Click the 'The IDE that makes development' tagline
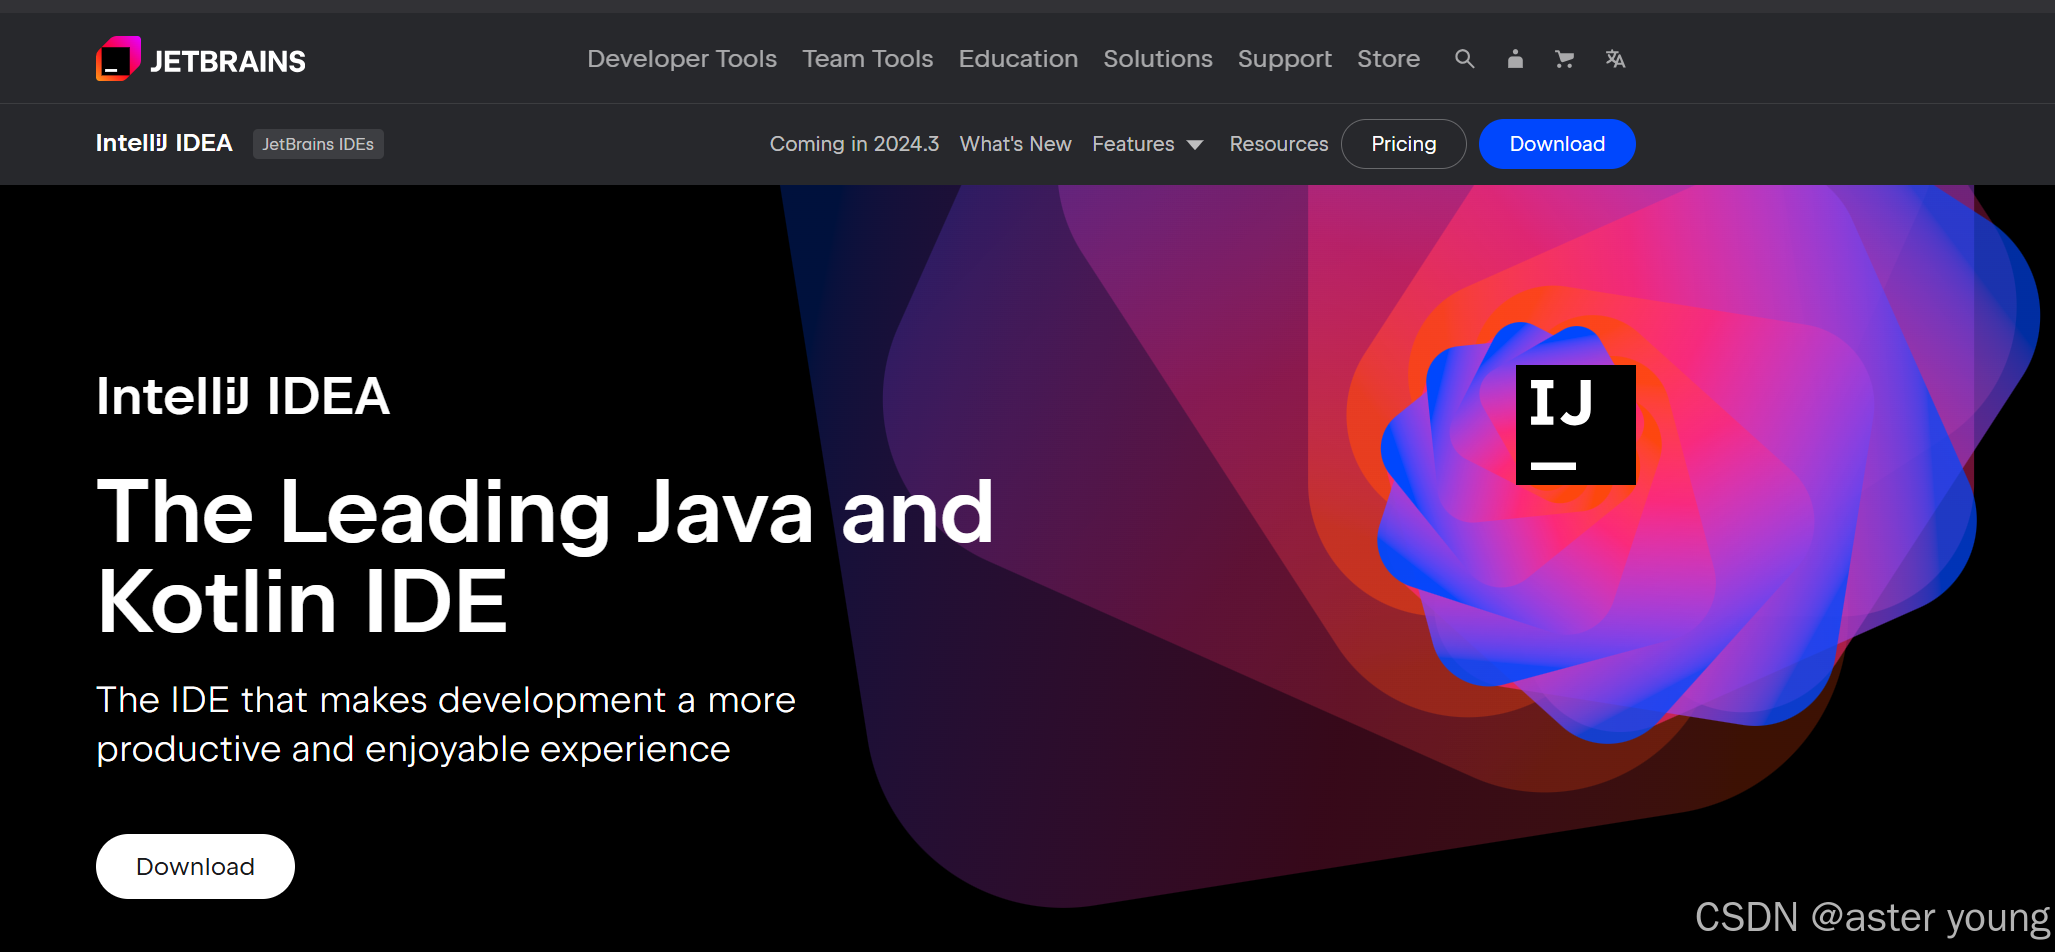The image size is (2055, 952). click(446, 724)
